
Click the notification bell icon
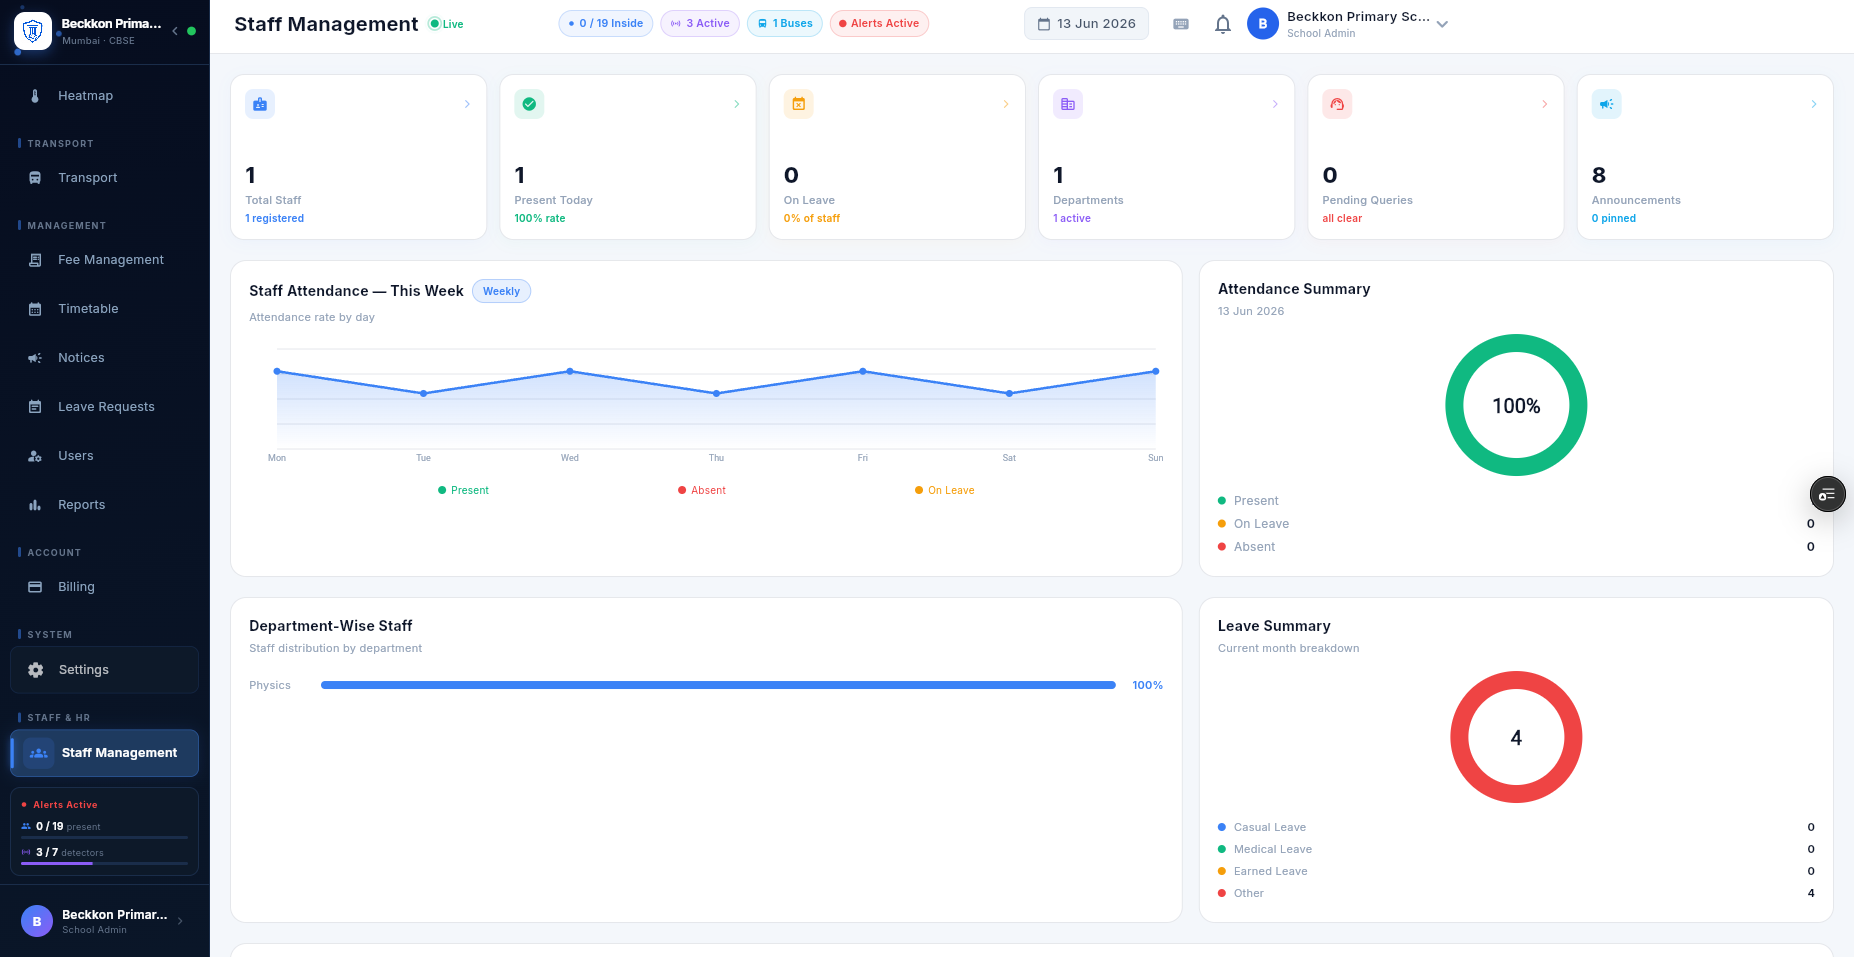[1222, 24]
